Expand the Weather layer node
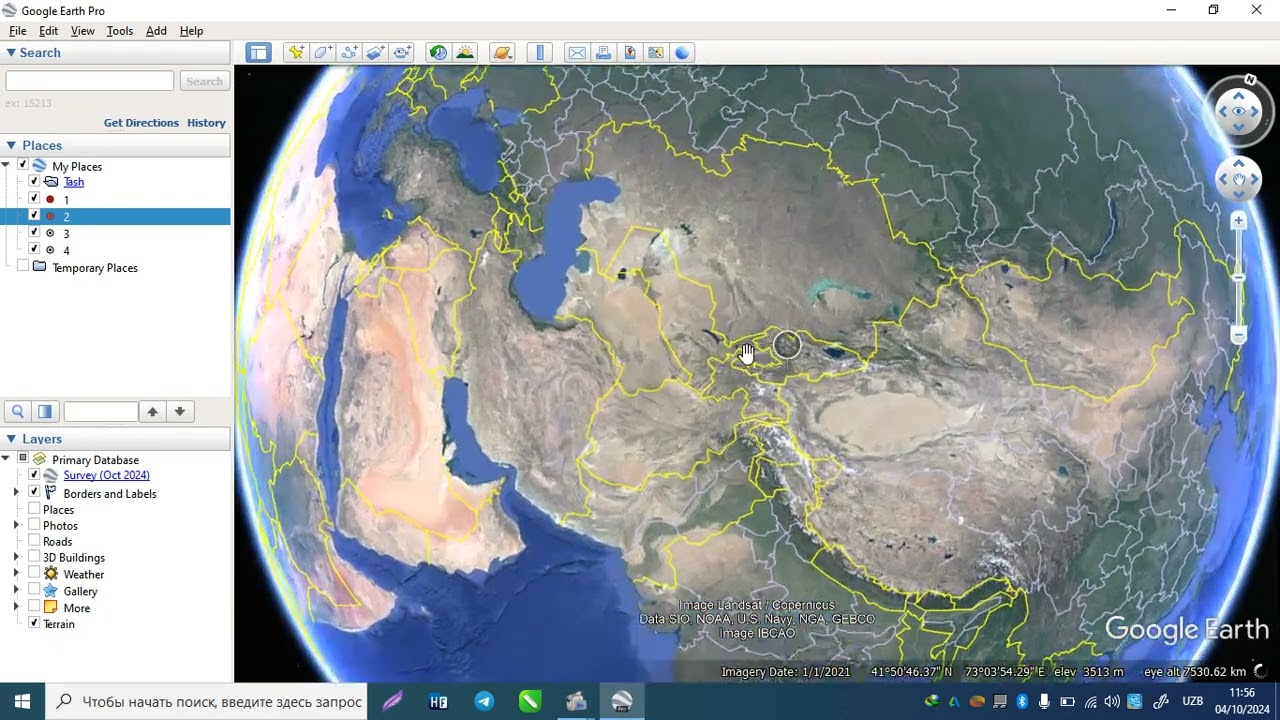1280x720 pixels. [16, 574]
